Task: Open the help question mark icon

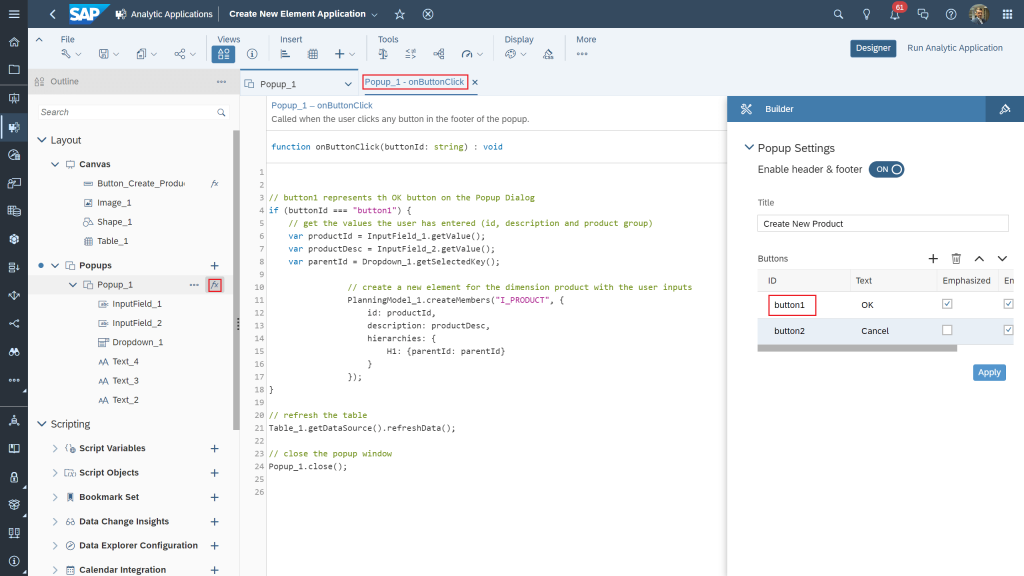Action: point(951,14)
